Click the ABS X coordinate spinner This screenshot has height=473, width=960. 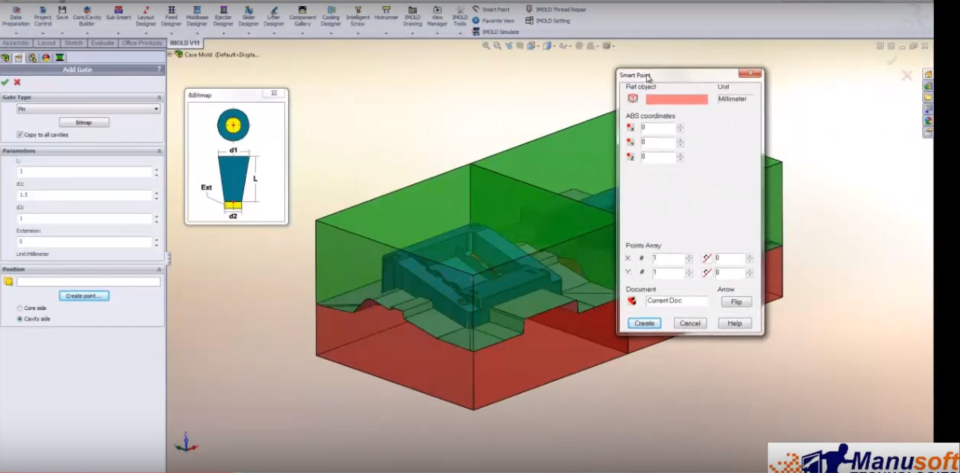680,128
